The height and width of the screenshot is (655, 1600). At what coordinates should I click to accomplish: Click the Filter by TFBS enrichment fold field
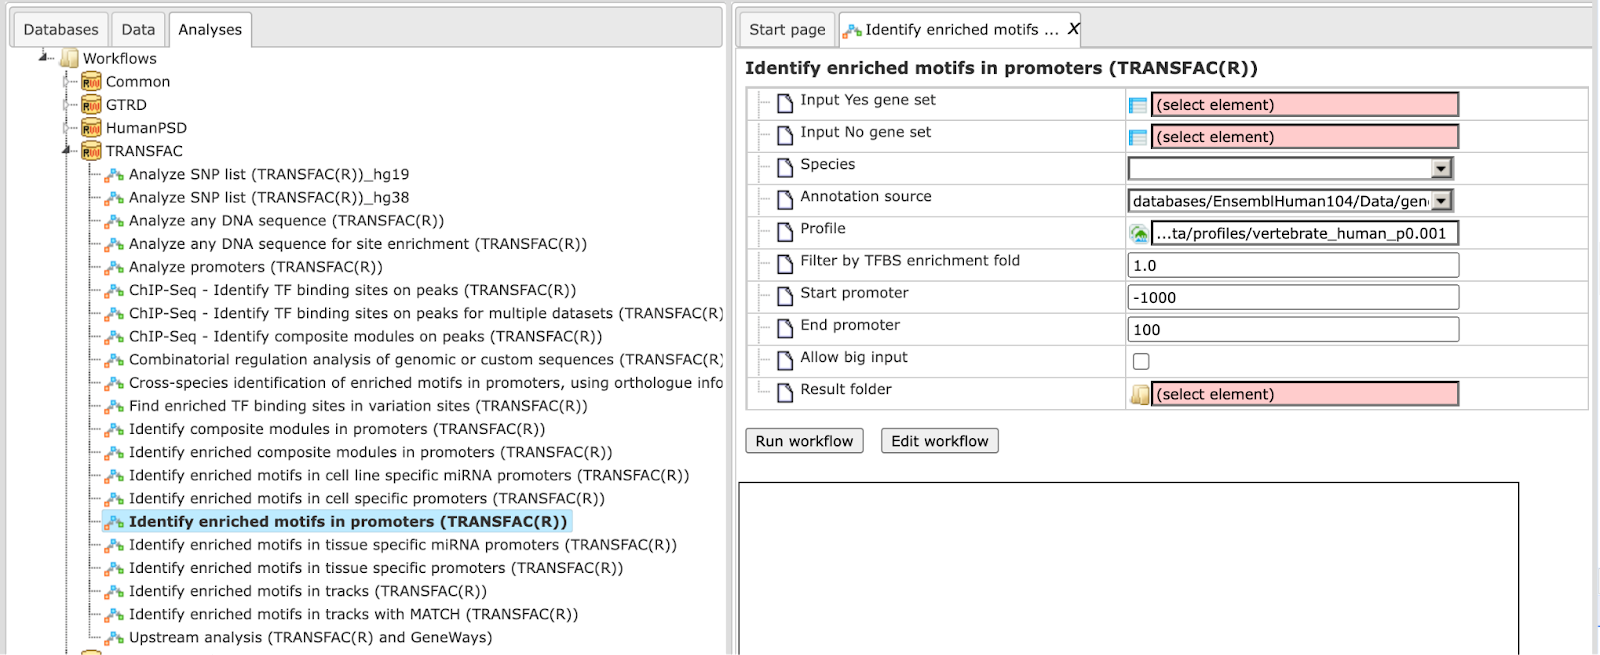tap(1293, 265)
